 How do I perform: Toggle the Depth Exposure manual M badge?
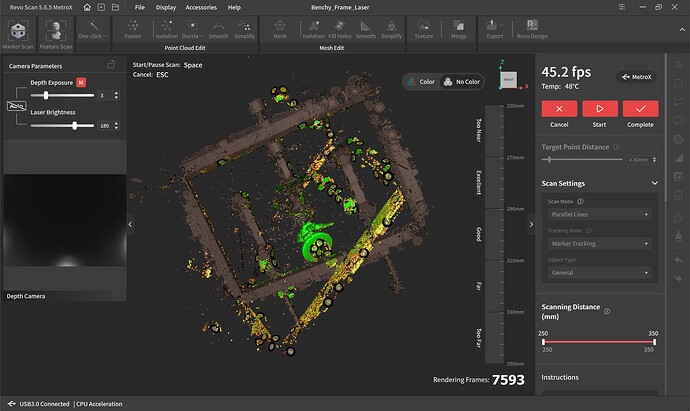point(81,82)
